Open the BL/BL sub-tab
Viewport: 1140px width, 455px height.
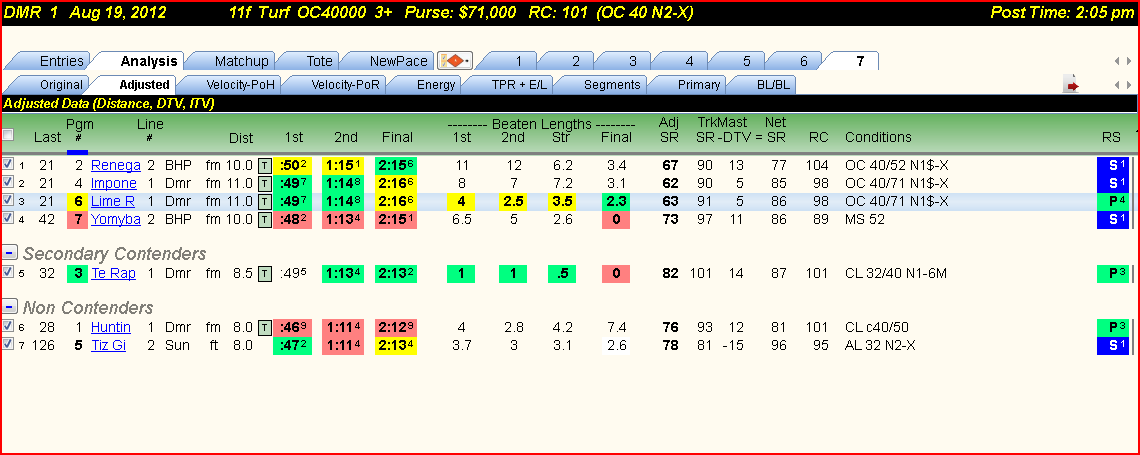(x=766, y=85)
